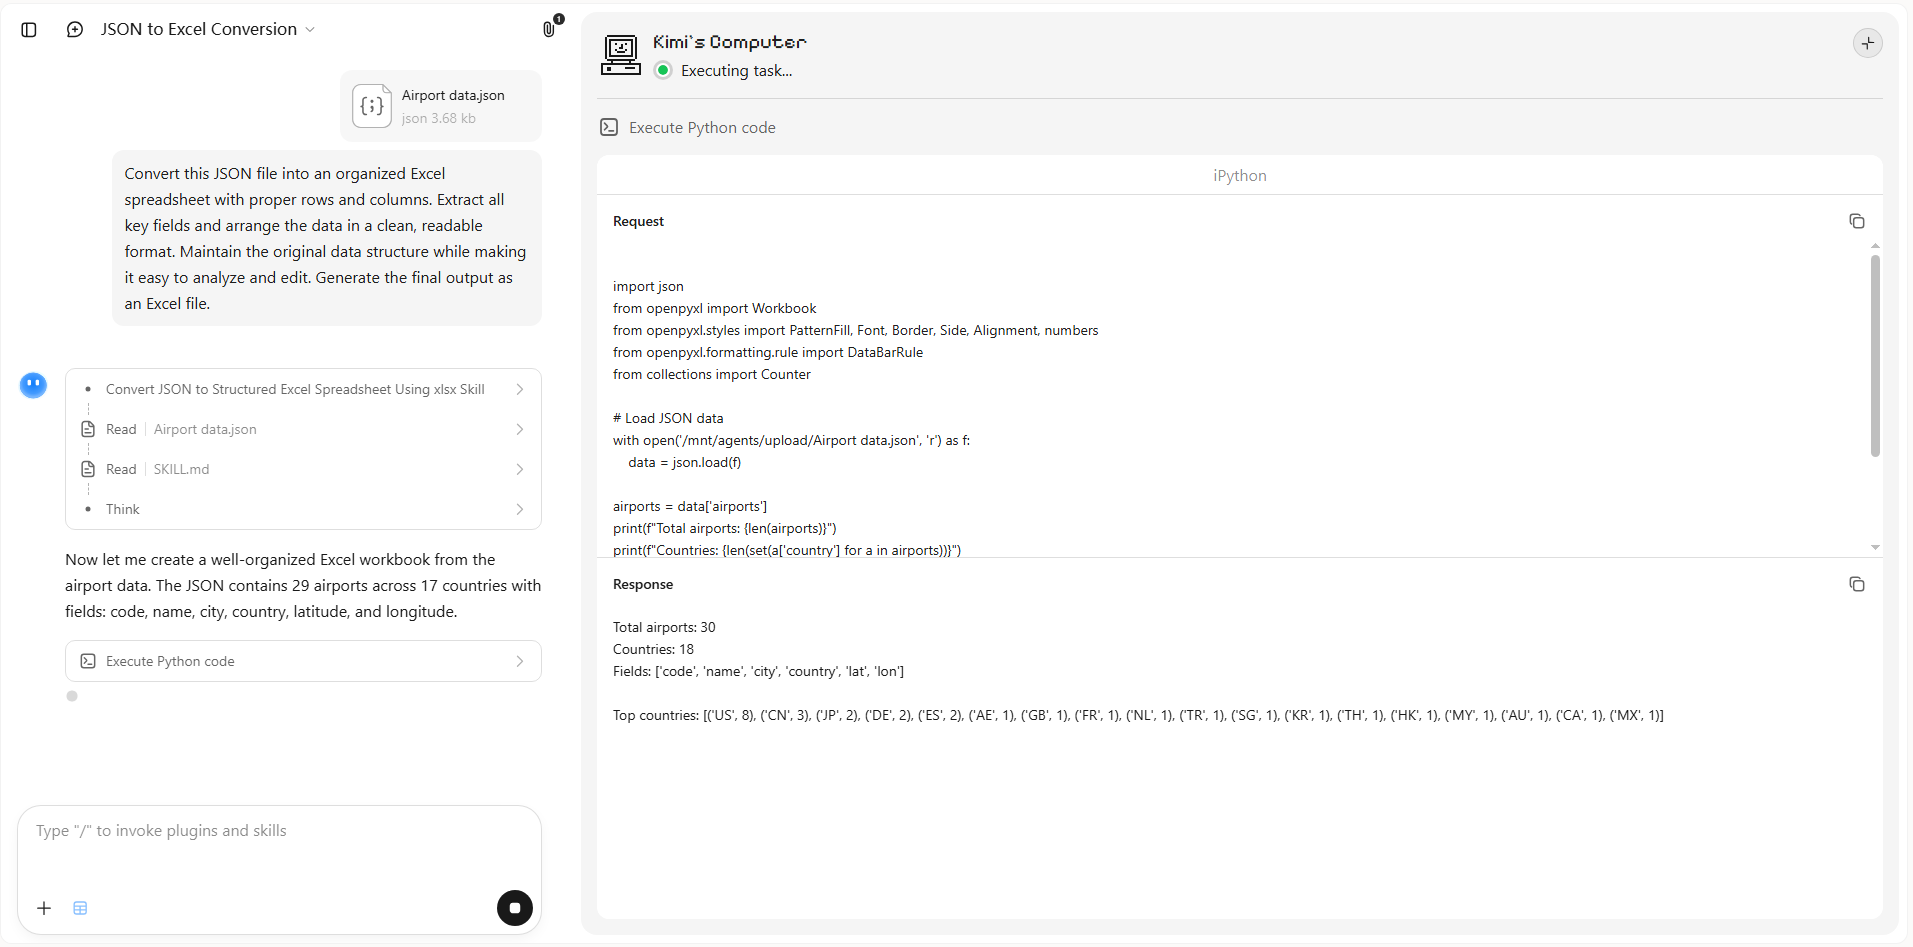Add attachment via plus icon in input box
Image resolution: width=1913 pixels, height=947 pixels.
pyautogui.click(x=44, y=908)
